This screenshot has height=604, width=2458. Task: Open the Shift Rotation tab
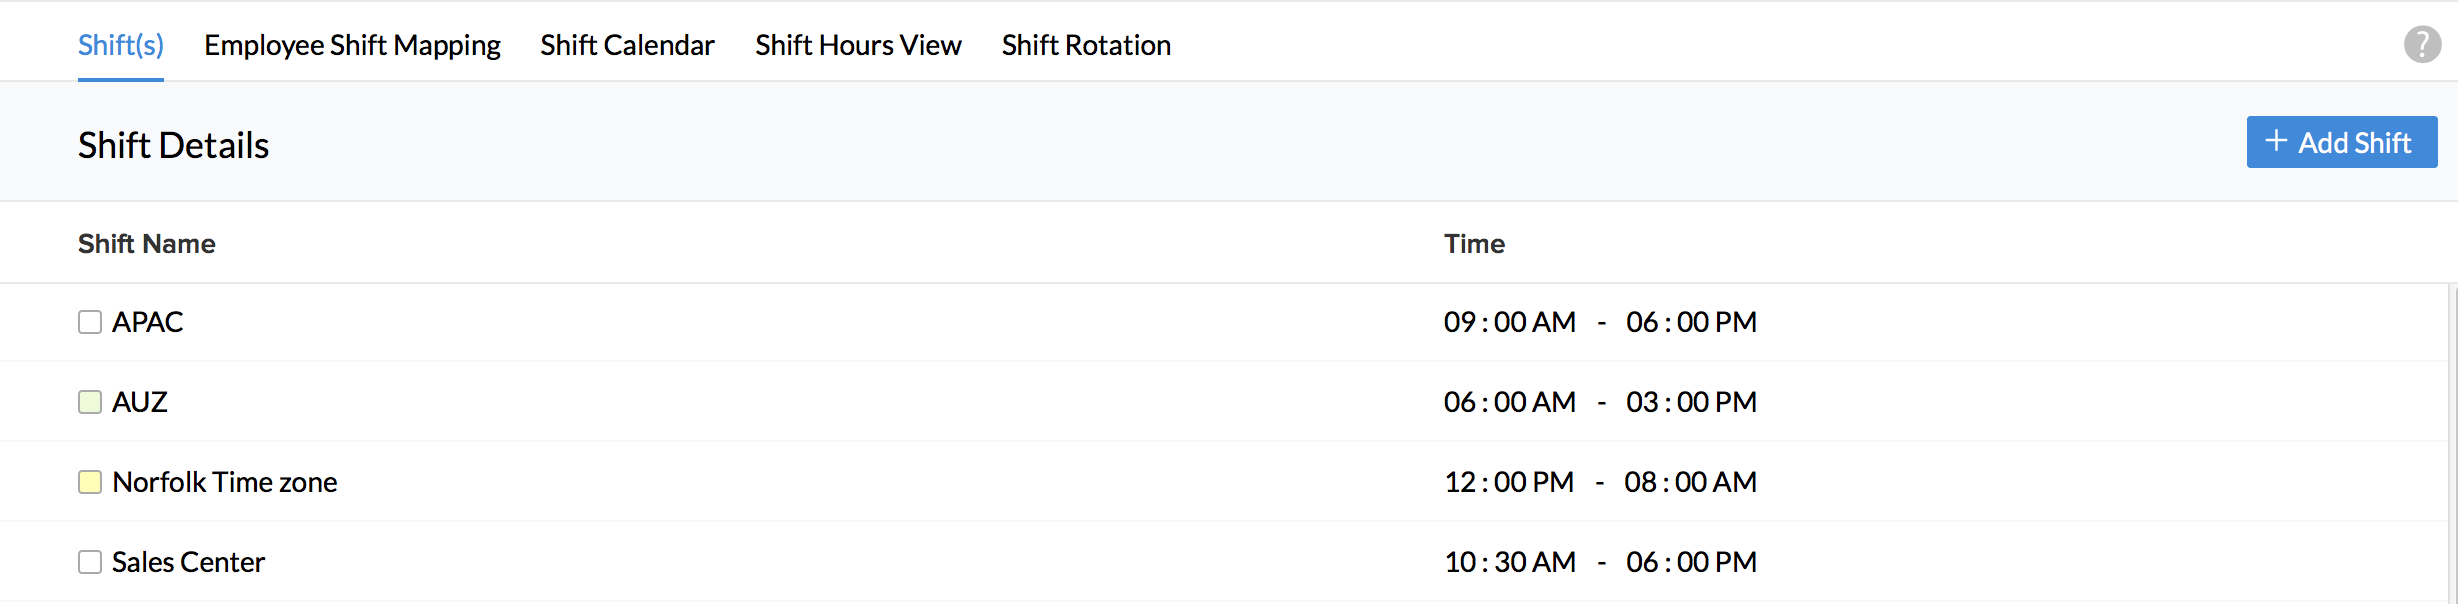(1086, 45)
